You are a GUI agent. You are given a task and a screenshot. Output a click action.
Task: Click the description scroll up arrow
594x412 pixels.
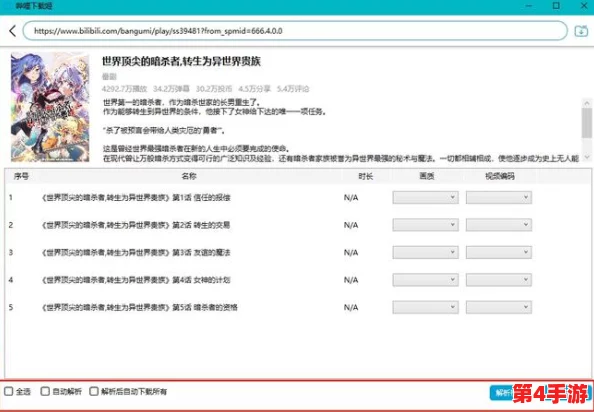pyautogui.click(x=587, y=103)
